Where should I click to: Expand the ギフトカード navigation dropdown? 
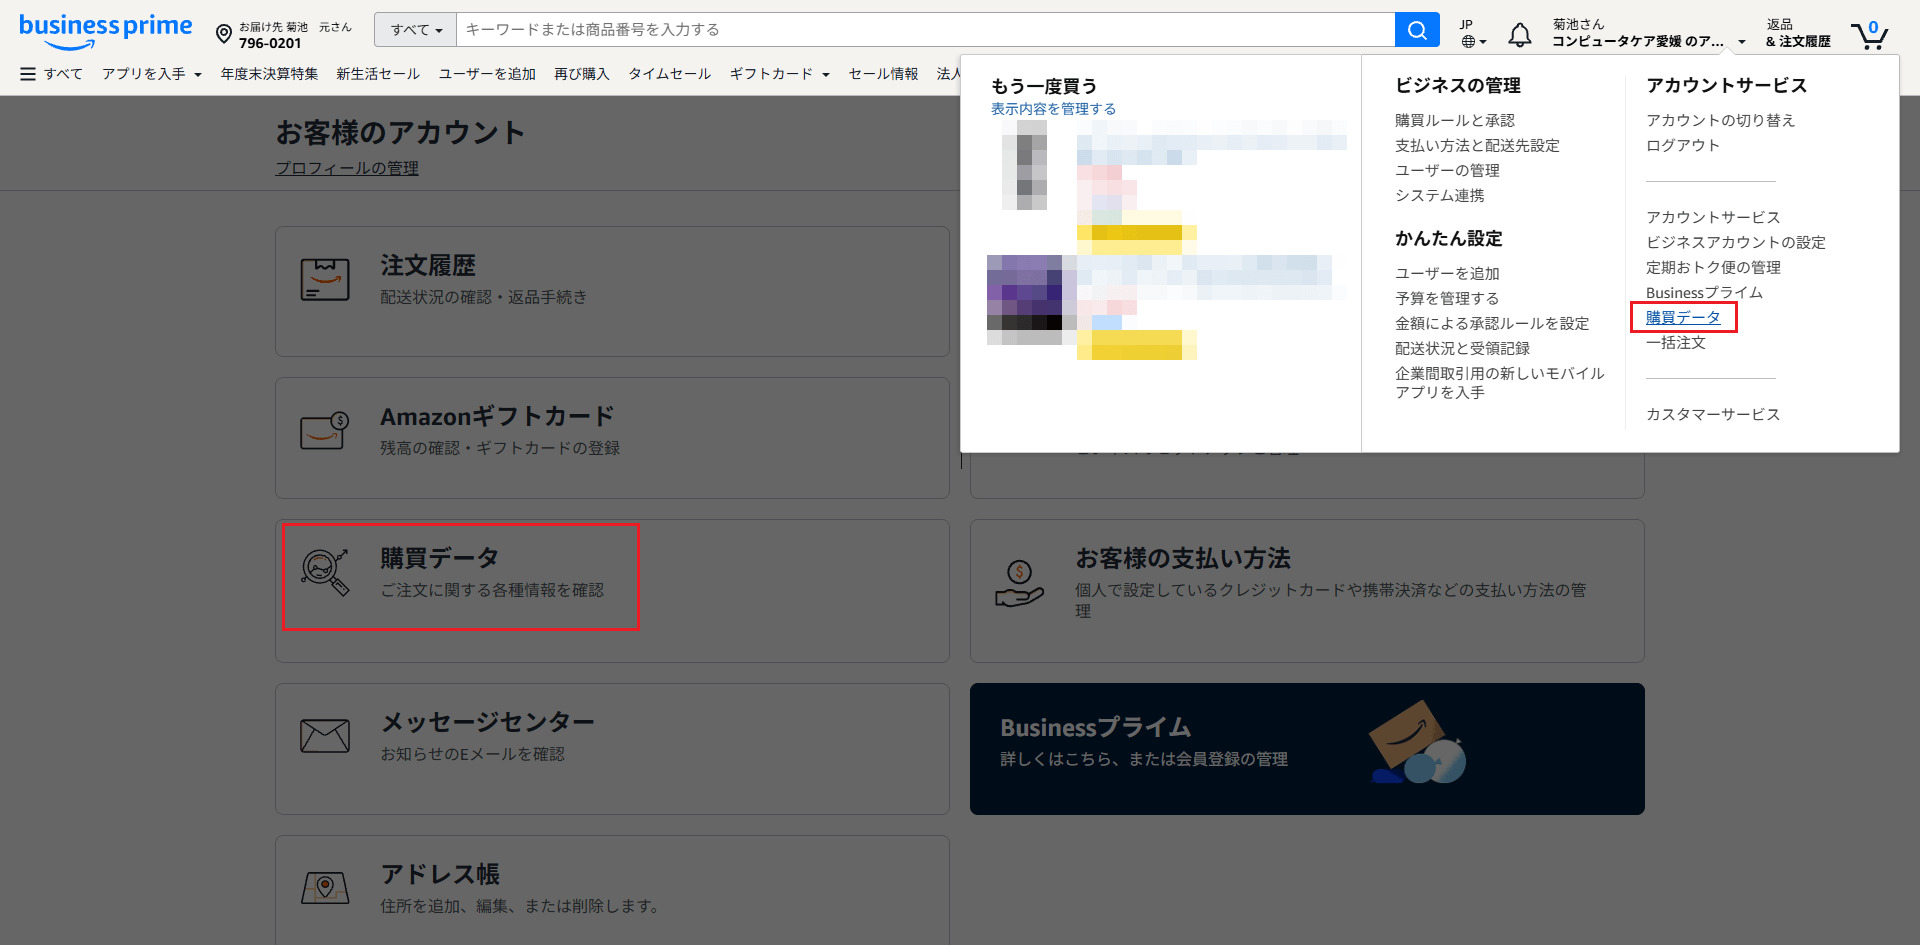(779, 74)
